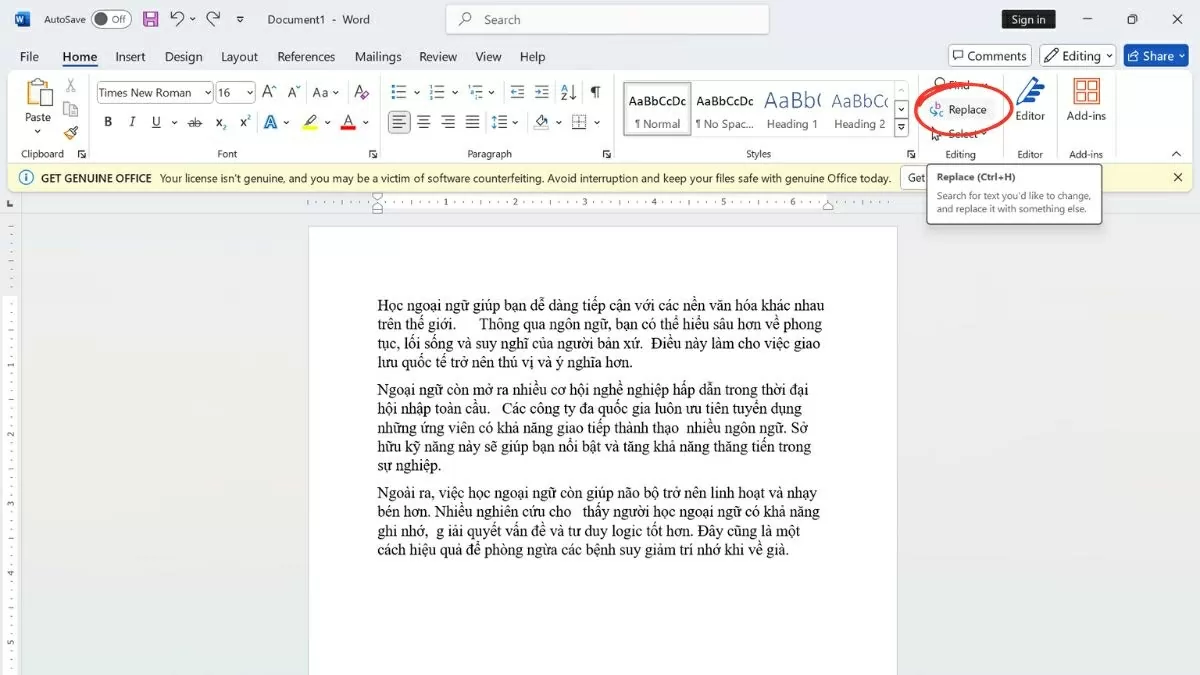Open the Sort icon in Paragraph group
The height and width of the screenshot is (675, 1200).
coord(568,92)
